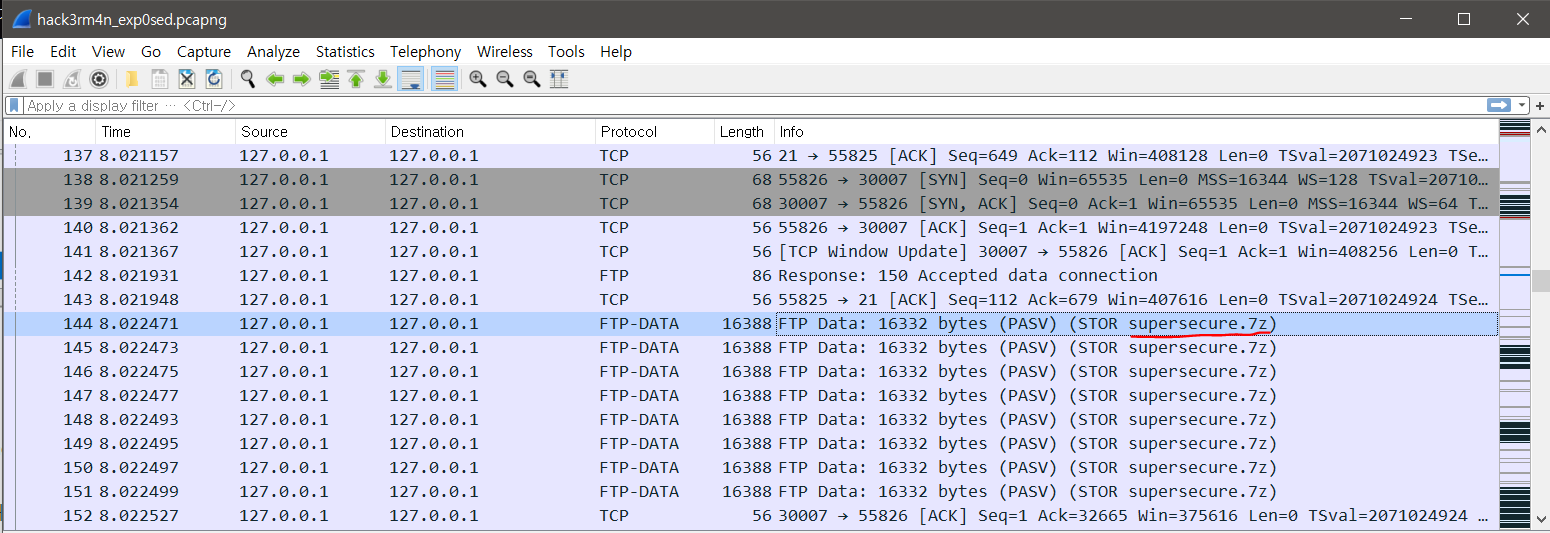The width and height of the screenshot is (1550, 533).
Task: Select packet 151 FTP-DATA row
Action: (750, 492)
